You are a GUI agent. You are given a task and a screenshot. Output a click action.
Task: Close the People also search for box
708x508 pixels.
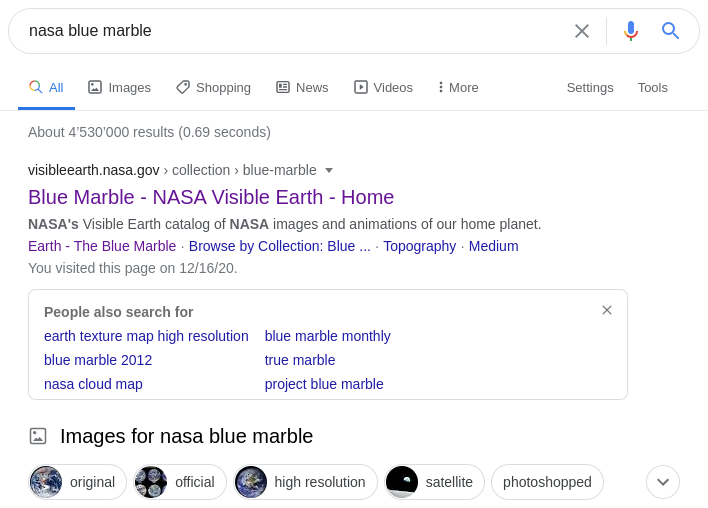(607, 310)
